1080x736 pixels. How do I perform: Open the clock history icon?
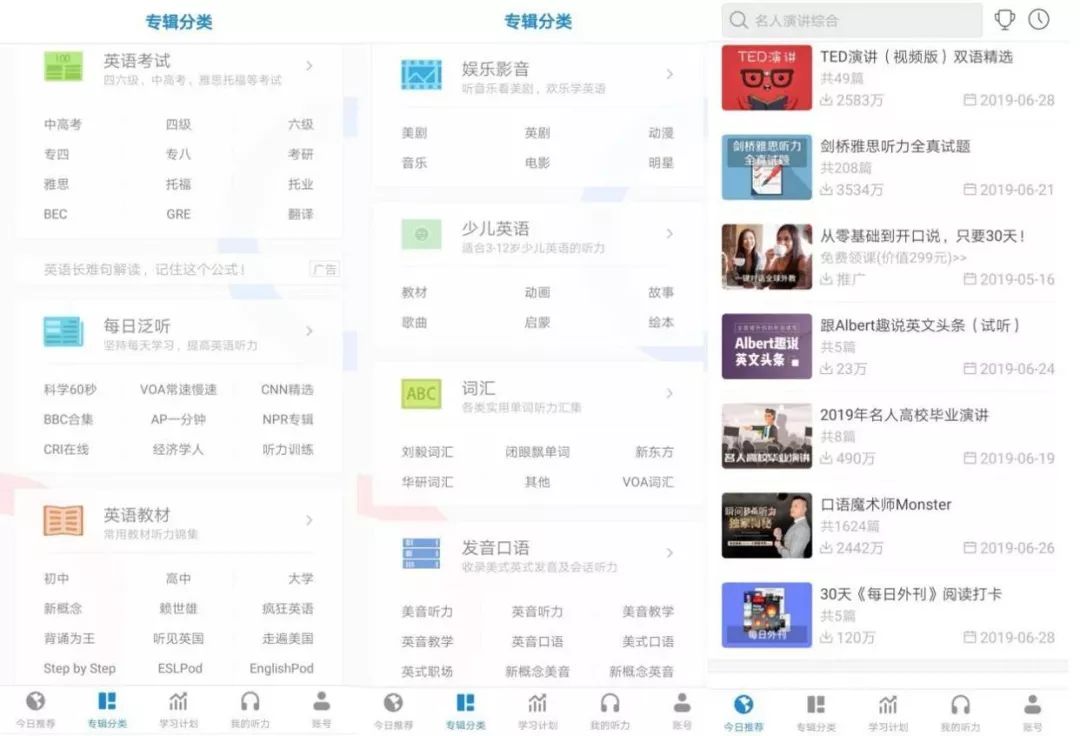pyautogui.click(x=1039, y=19)
